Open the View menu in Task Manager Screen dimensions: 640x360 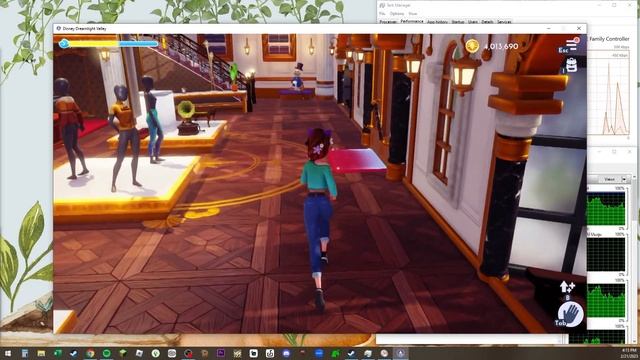413,13
